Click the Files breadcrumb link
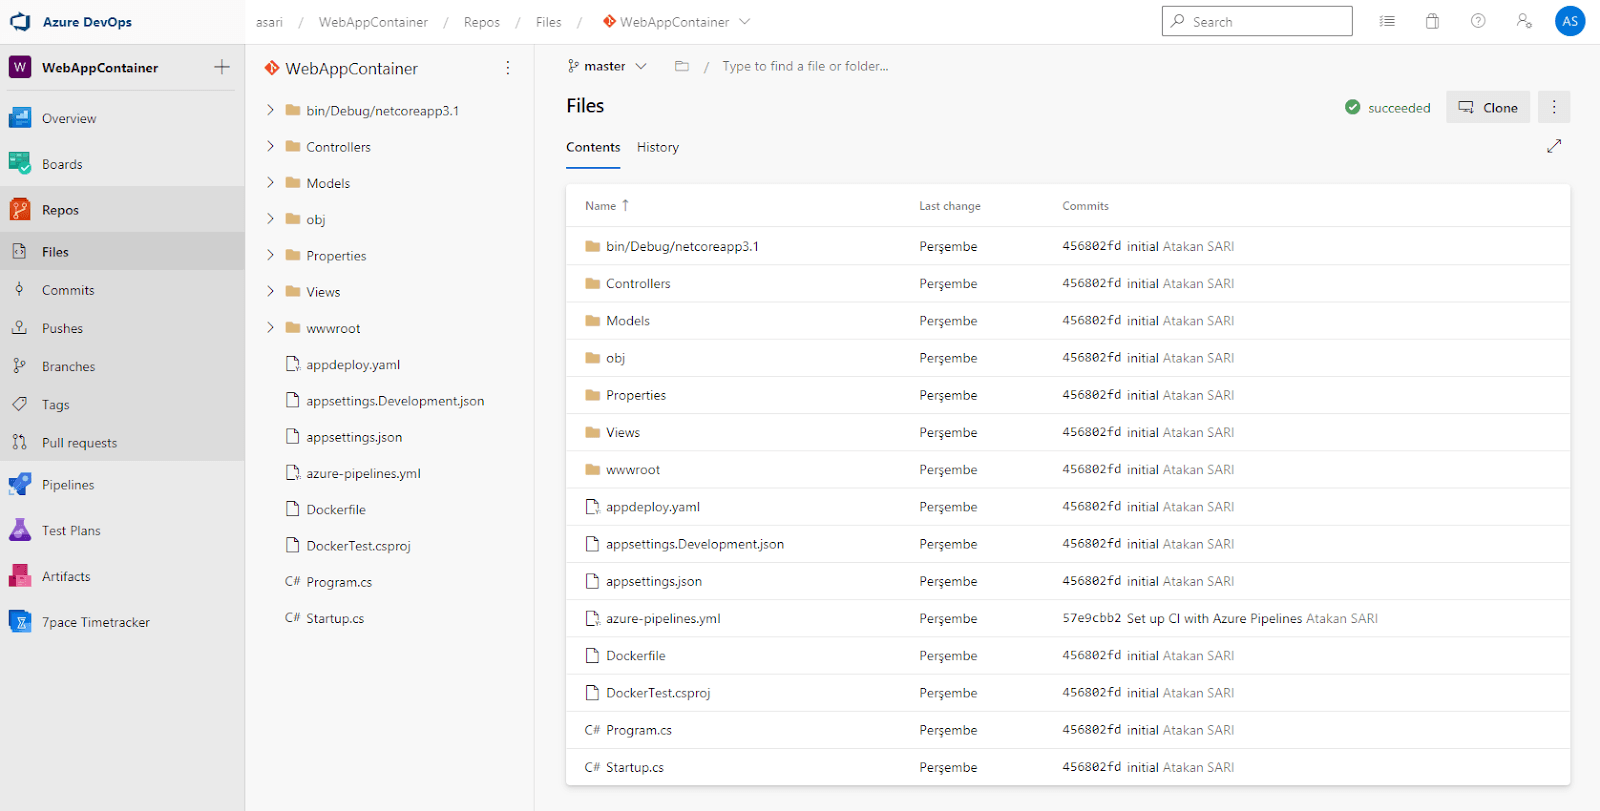The image size is (1600, 811). tap(549, 22)
